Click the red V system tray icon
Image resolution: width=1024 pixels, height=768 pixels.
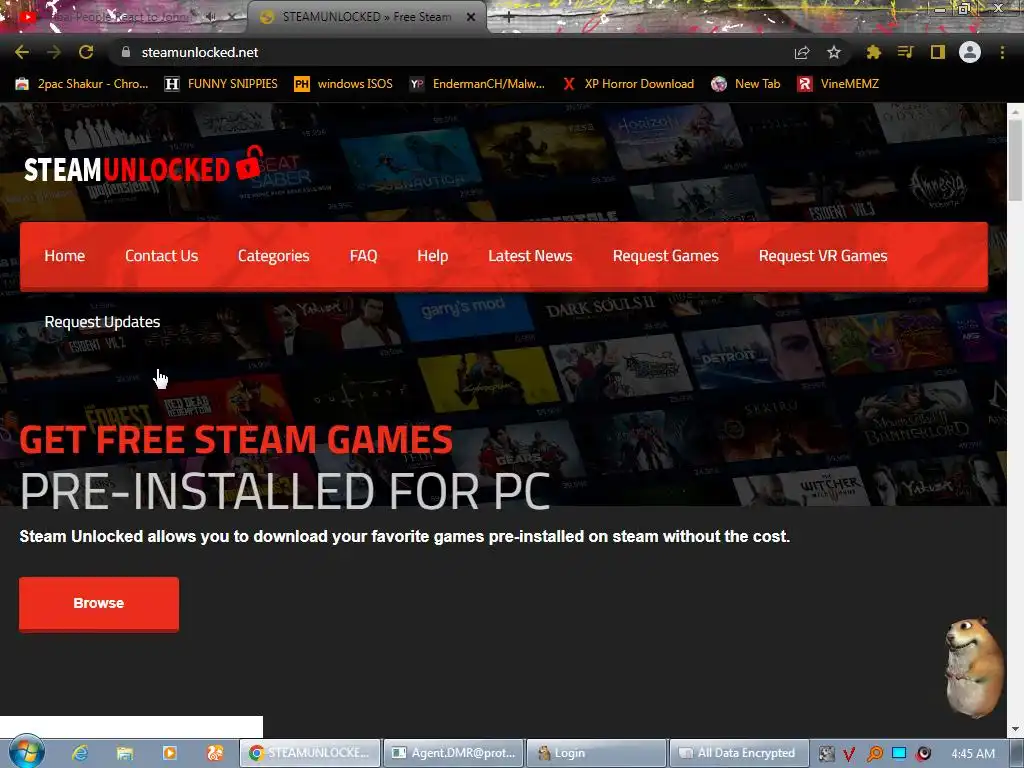coord(849,754)
